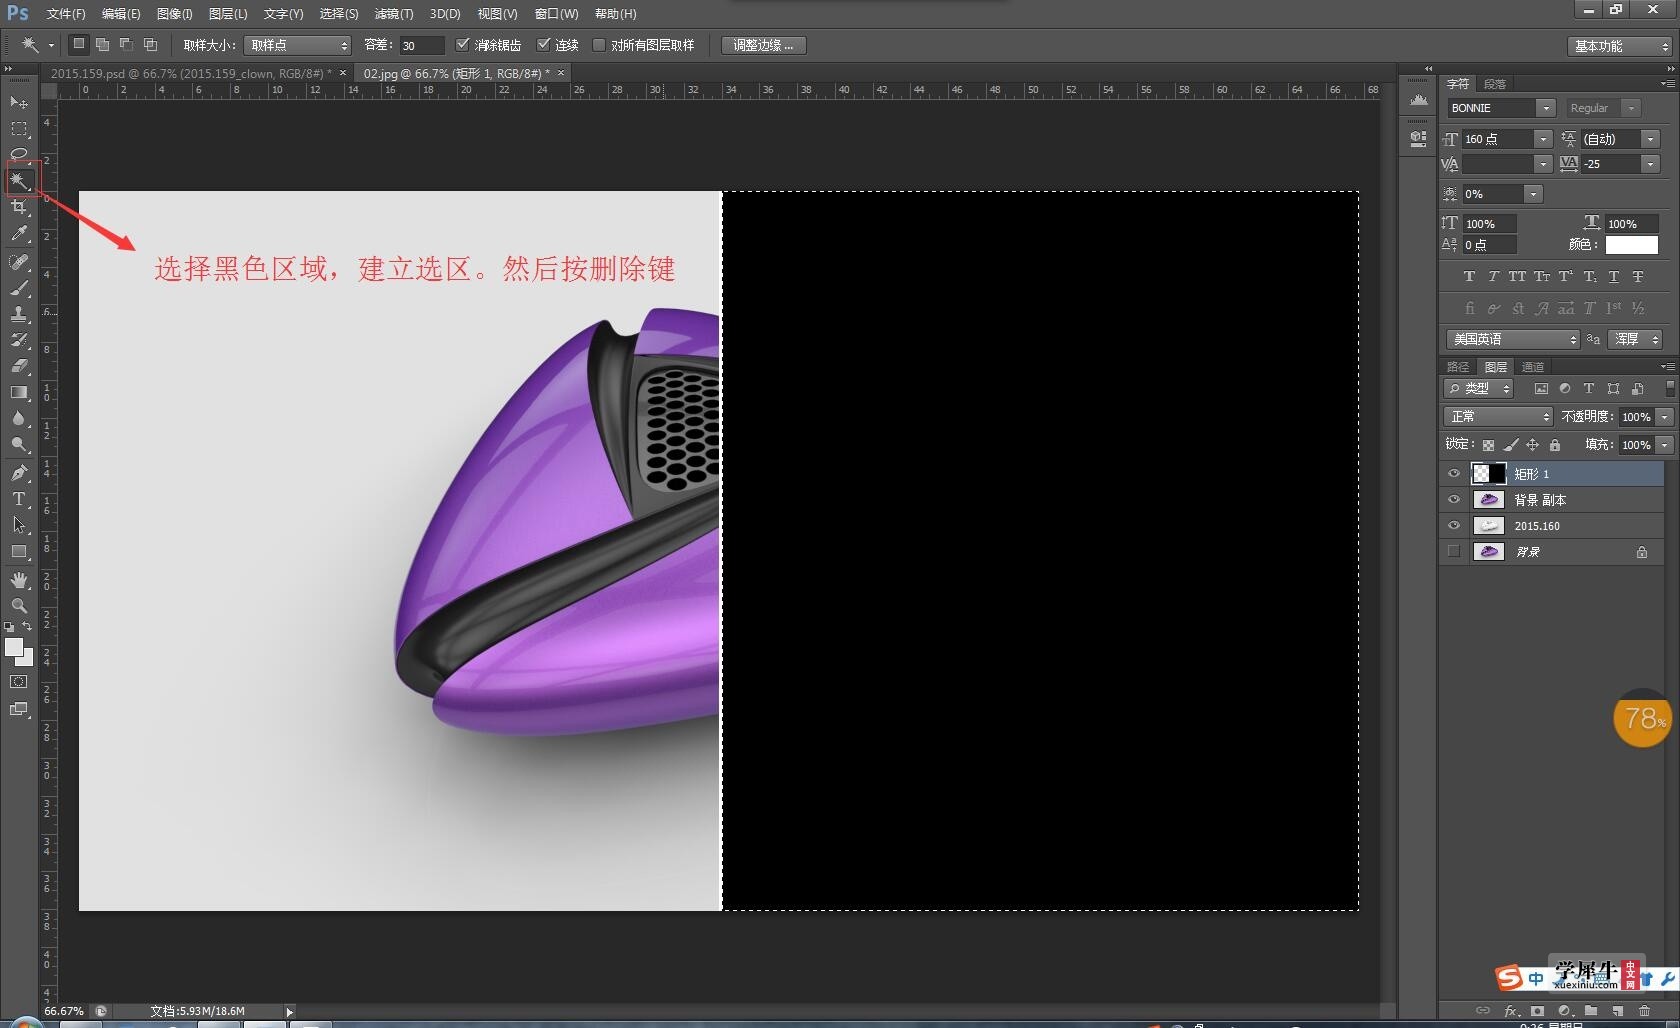Open the 滤镜(T) menu
This screenshot has height=1028, width=1680.
tap(394, 14)
